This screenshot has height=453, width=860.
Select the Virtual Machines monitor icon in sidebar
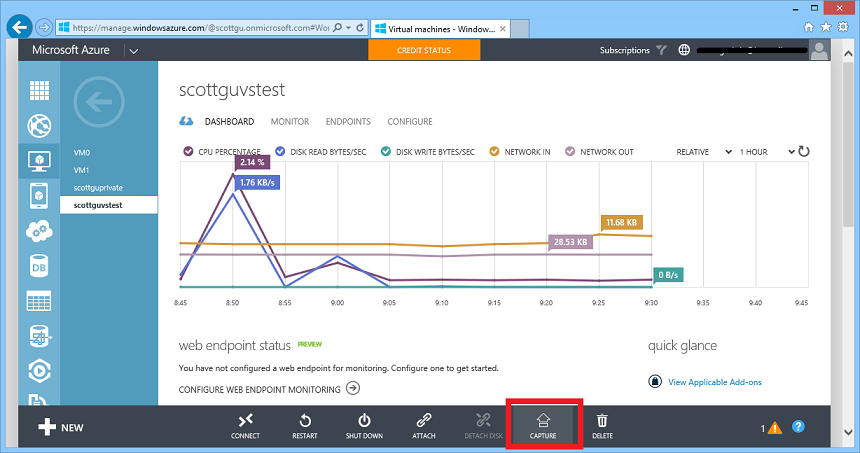(39, 161)
